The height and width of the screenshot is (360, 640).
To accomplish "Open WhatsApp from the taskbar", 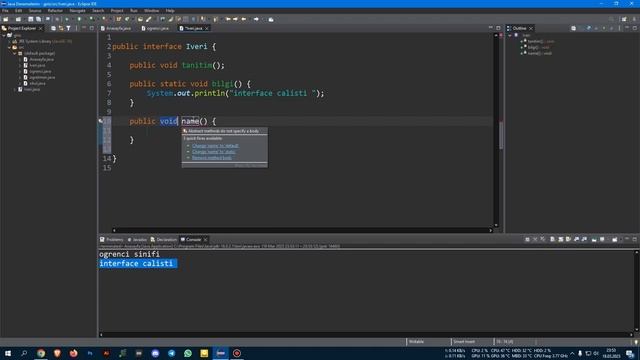I will click(x=188, y=353).
